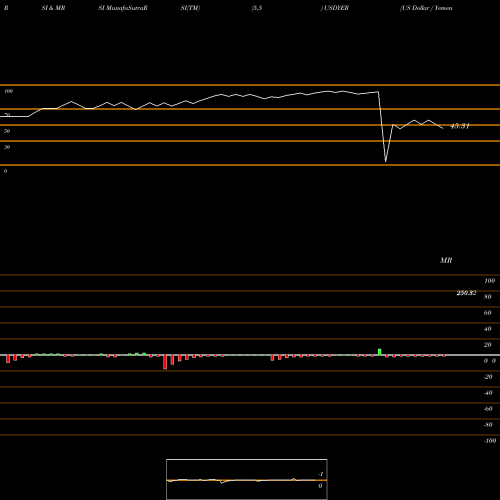The height and width of the screenshot is (500, 500).
Task: Click the sharp low point of the RSI line
Action: tap(386, 161)
